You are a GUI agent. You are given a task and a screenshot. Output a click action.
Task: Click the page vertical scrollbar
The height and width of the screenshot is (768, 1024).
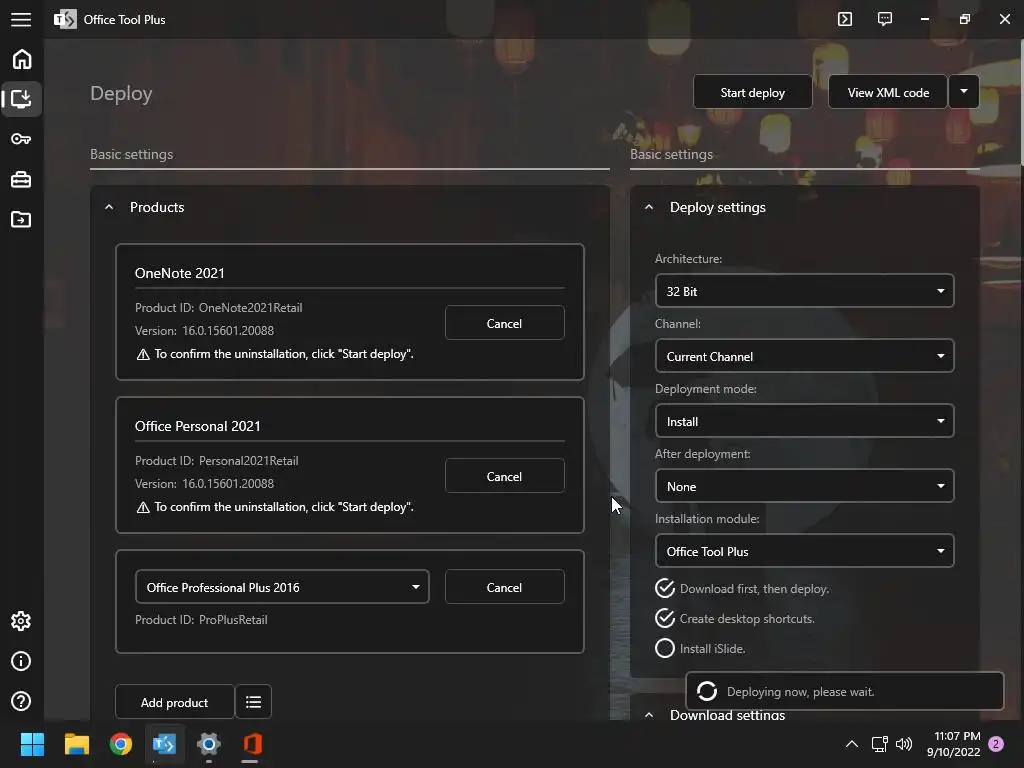tap(1021, 103)
